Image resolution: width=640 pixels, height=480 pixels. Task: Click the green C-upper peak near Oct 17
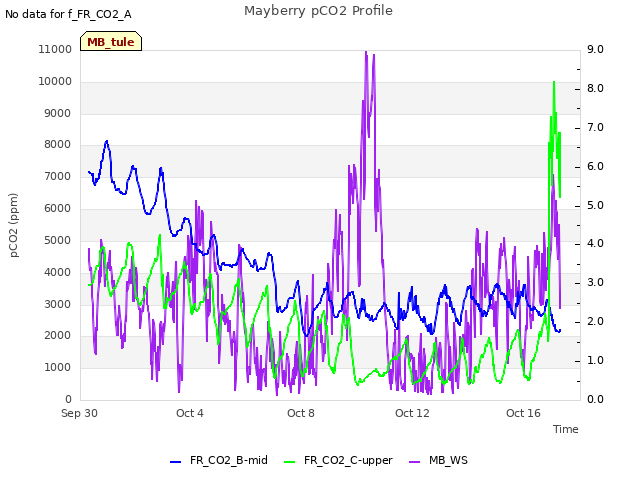pyautogui.click(x=554, y=83)
